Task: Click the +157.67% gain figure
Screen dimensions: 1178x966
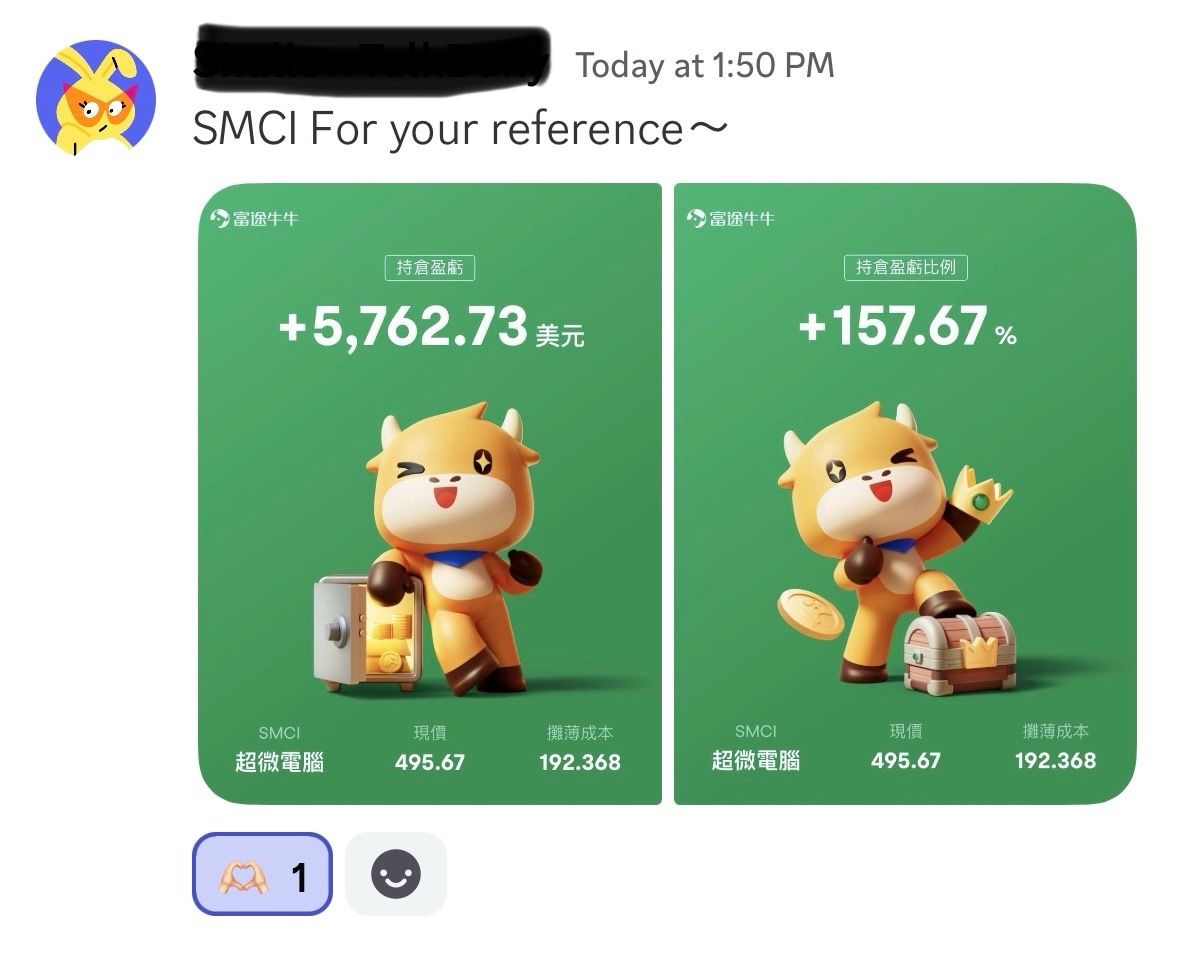Action: (908, 328)
